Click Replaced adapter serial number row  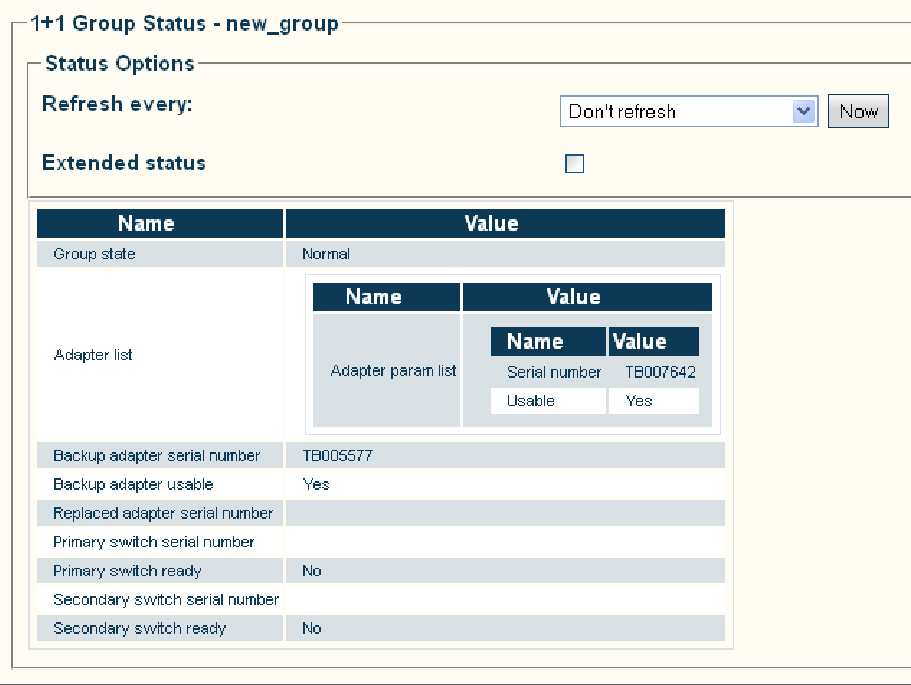pyautogui.click(x=381, y=513)
